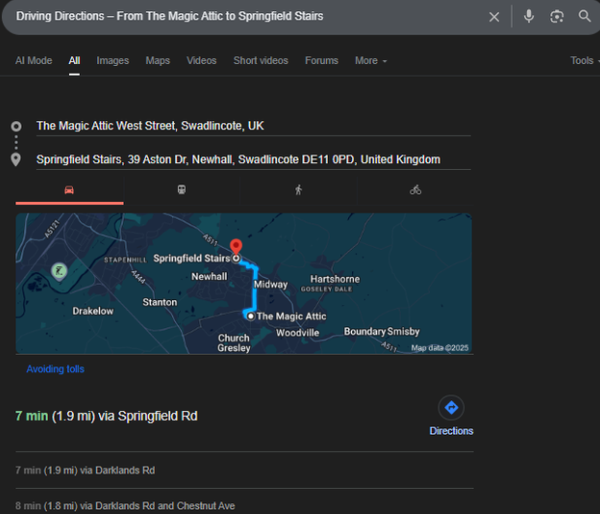
Task: Select cycling travel mode
Action: (x=416, y=190)
